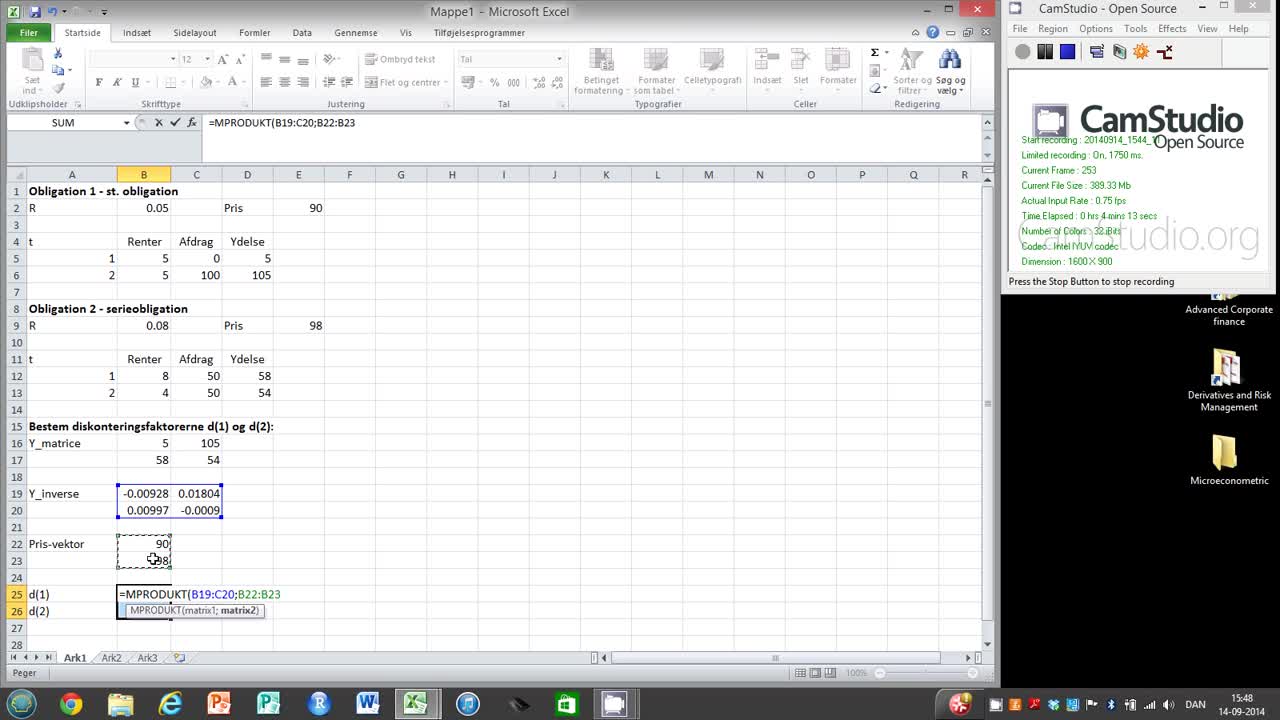Click cell B19 showing -0.00928

144,493
